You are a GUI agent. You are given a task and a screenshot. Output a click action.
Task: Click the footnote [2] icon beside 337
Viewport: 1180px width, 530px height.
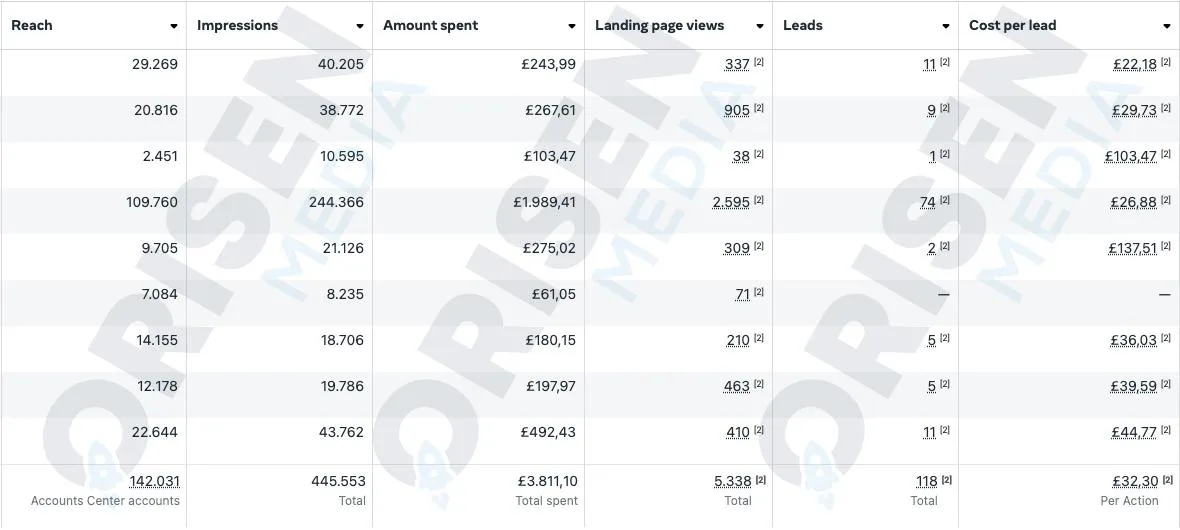(x=759, y=63)
